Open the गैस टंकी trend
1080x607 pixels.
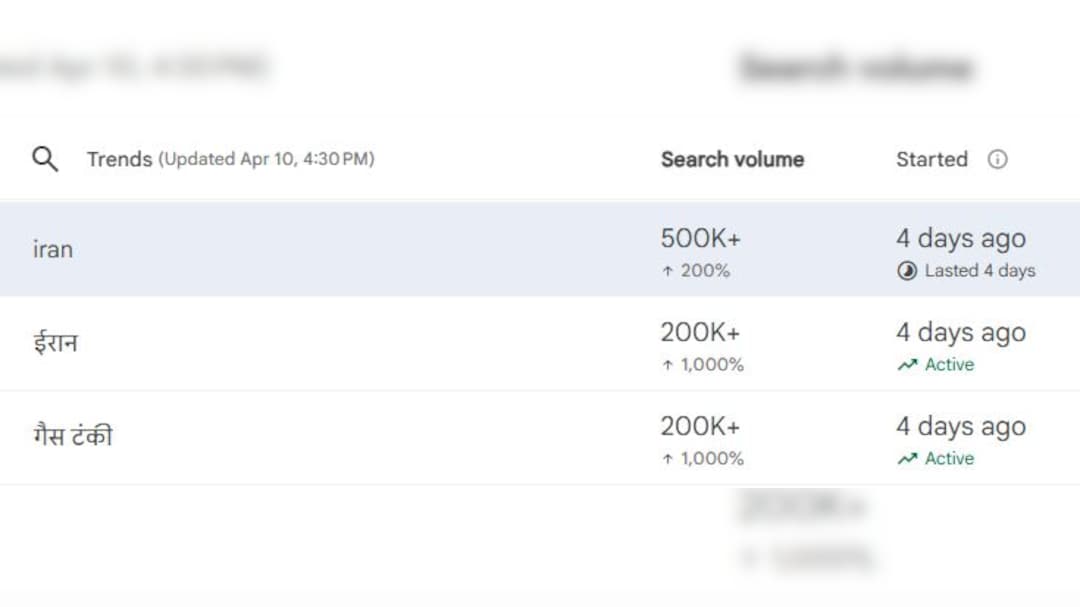click(72, 436)
